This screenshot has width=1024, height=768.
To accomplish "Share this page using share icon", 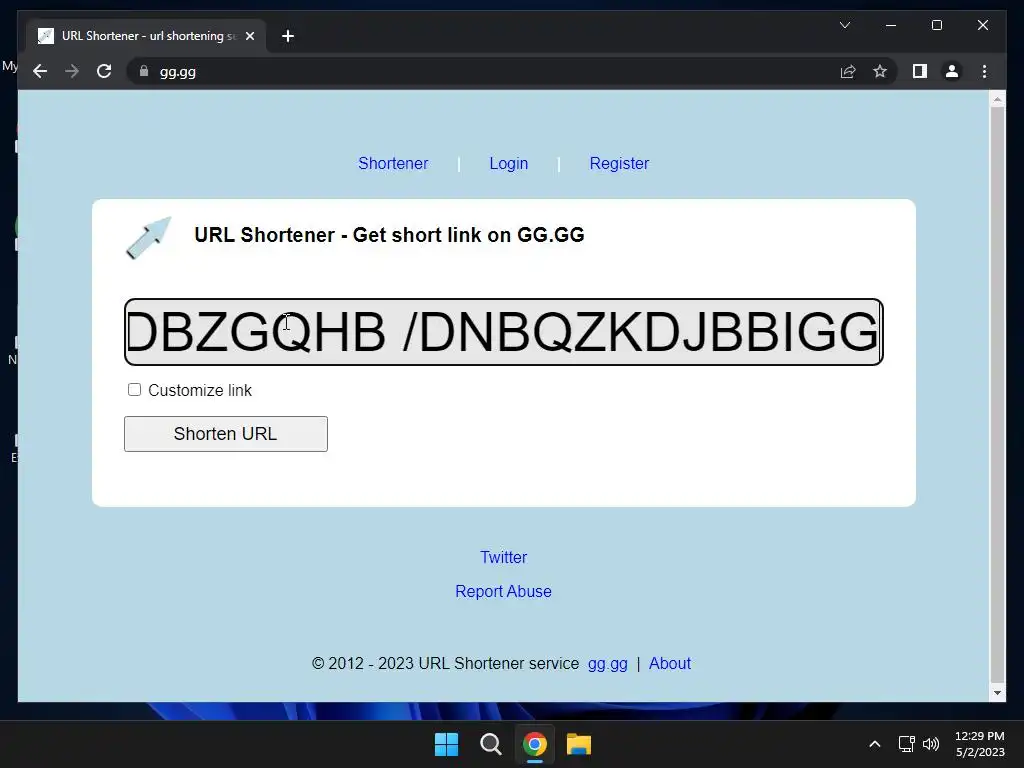I will pyautogui.click(x=848, y=71).
